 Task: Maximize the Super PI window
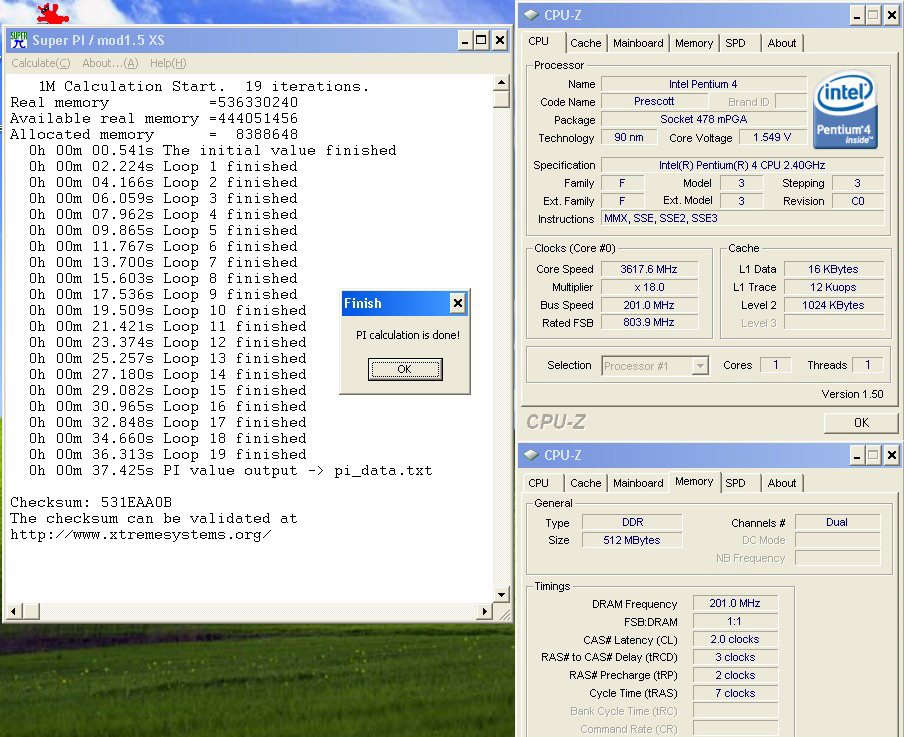482,40
